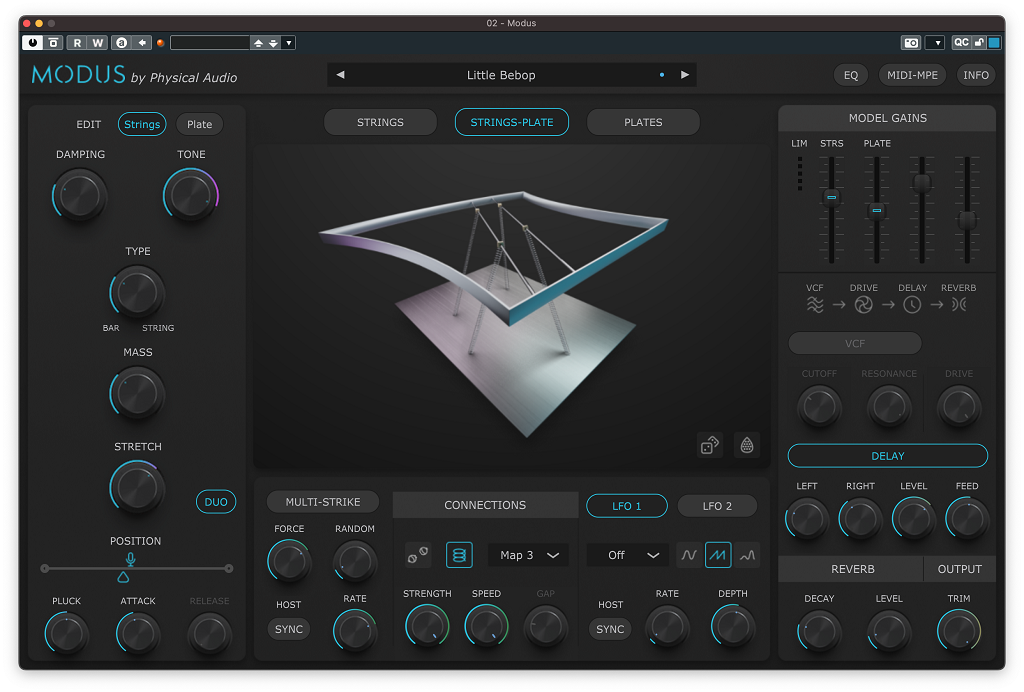The height and width of the screenshot is (692, 1024).
Task: Click the TONE knob
Action: pyautogui.click(x=191, y=195)
